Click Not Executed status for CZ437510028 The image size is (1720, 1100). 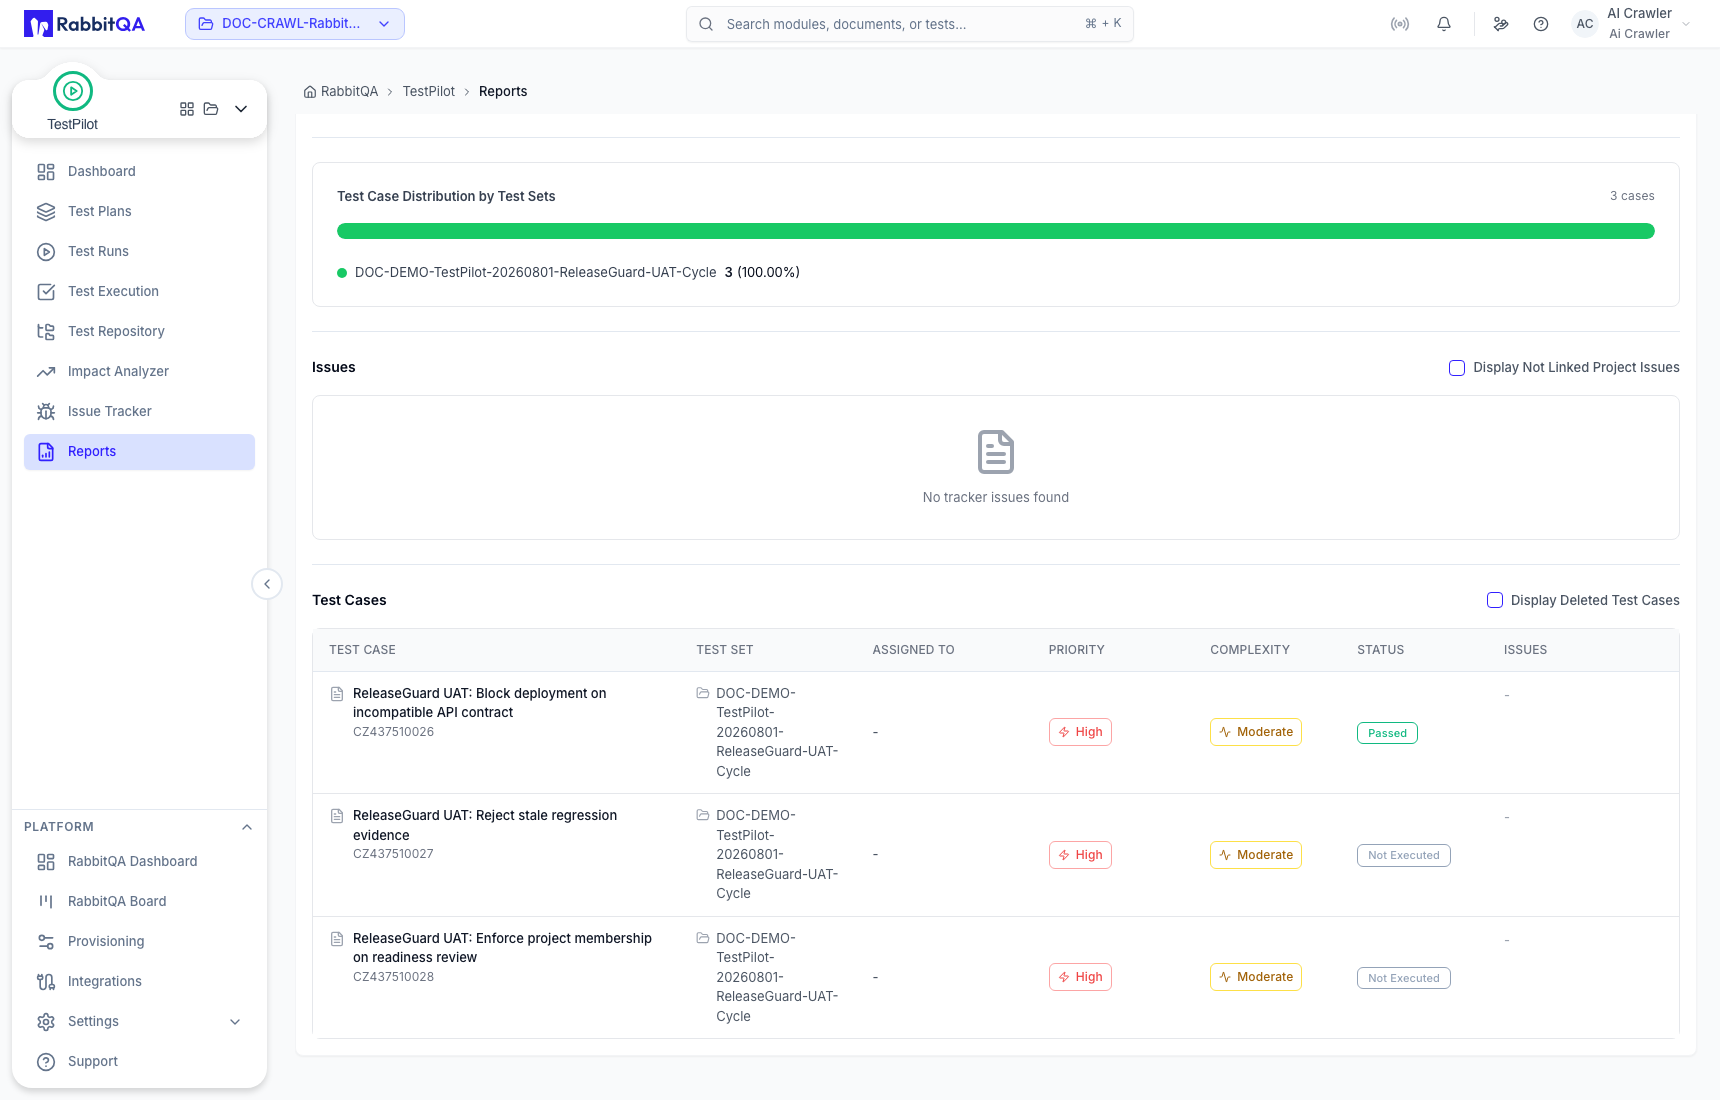click(1404, 978)
